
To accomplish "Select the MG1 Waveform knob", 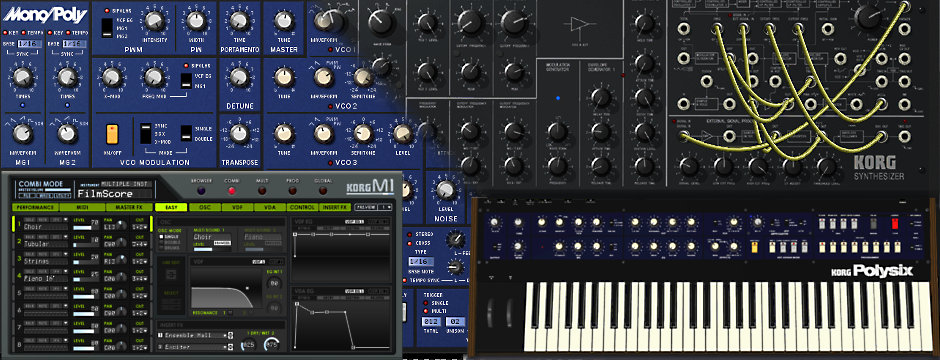I will (22, 132).
